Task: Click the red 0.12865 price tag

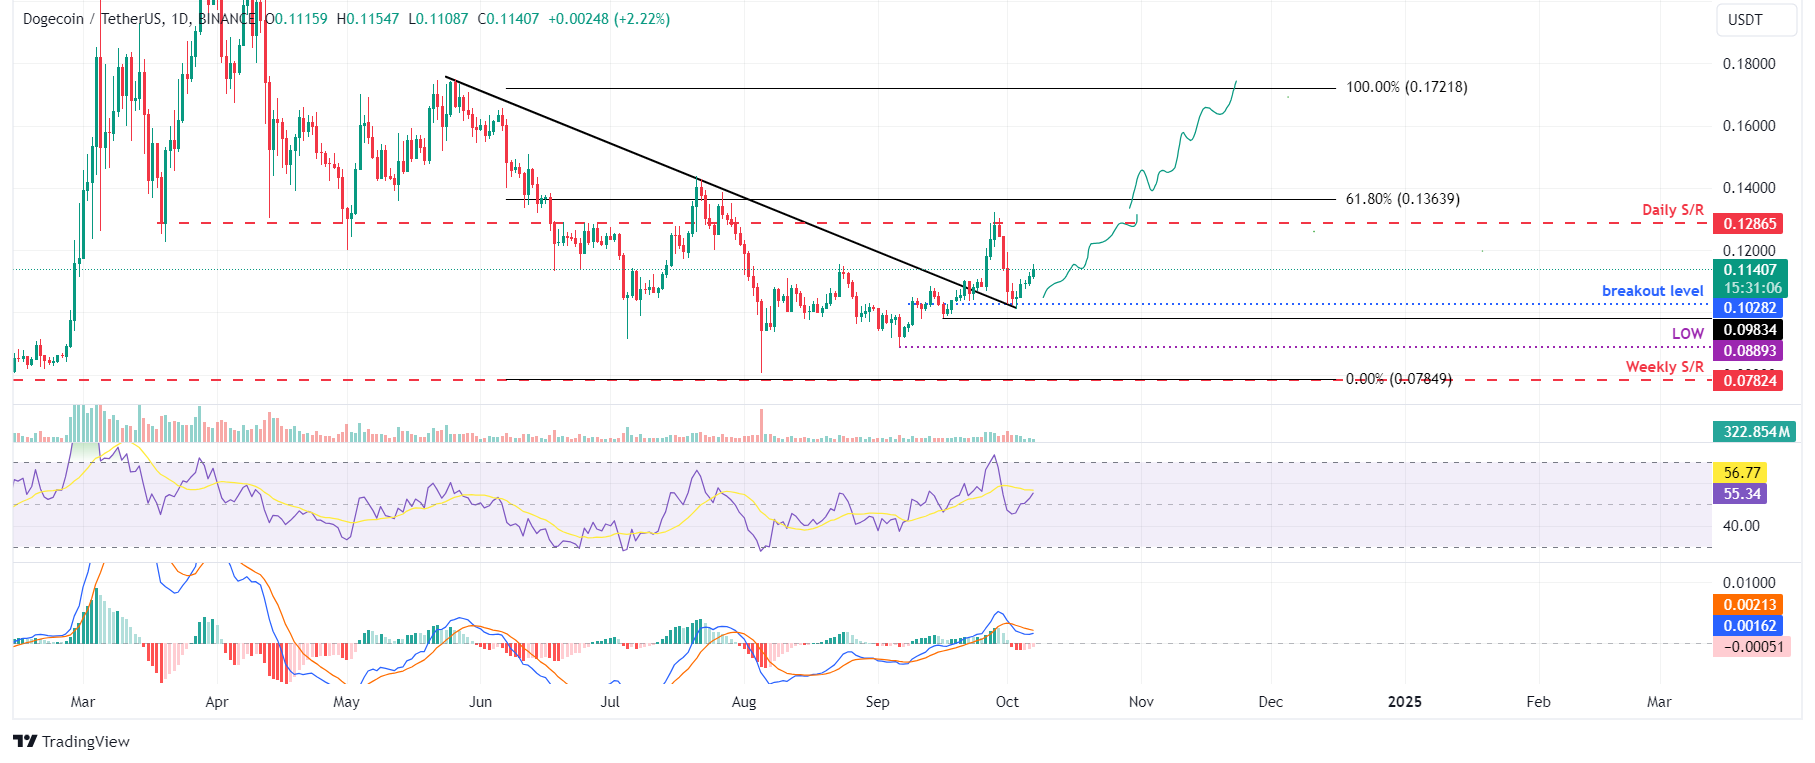Action: click(1749, 224)
